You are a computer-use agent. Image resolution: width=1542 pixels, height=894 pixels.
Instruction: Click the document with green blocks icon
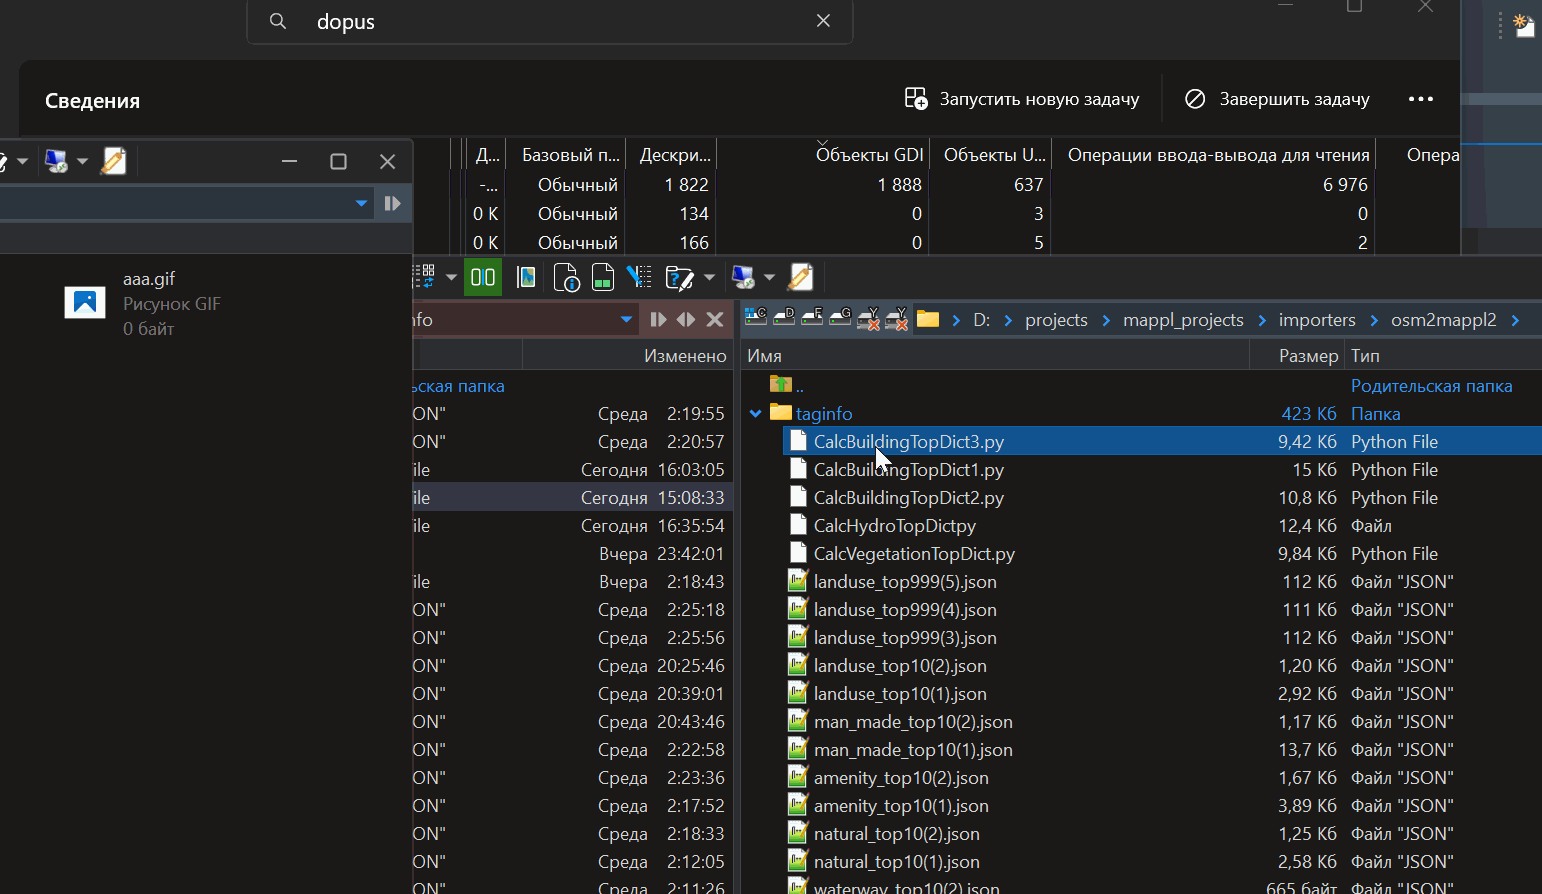click(x=602, y=277)
